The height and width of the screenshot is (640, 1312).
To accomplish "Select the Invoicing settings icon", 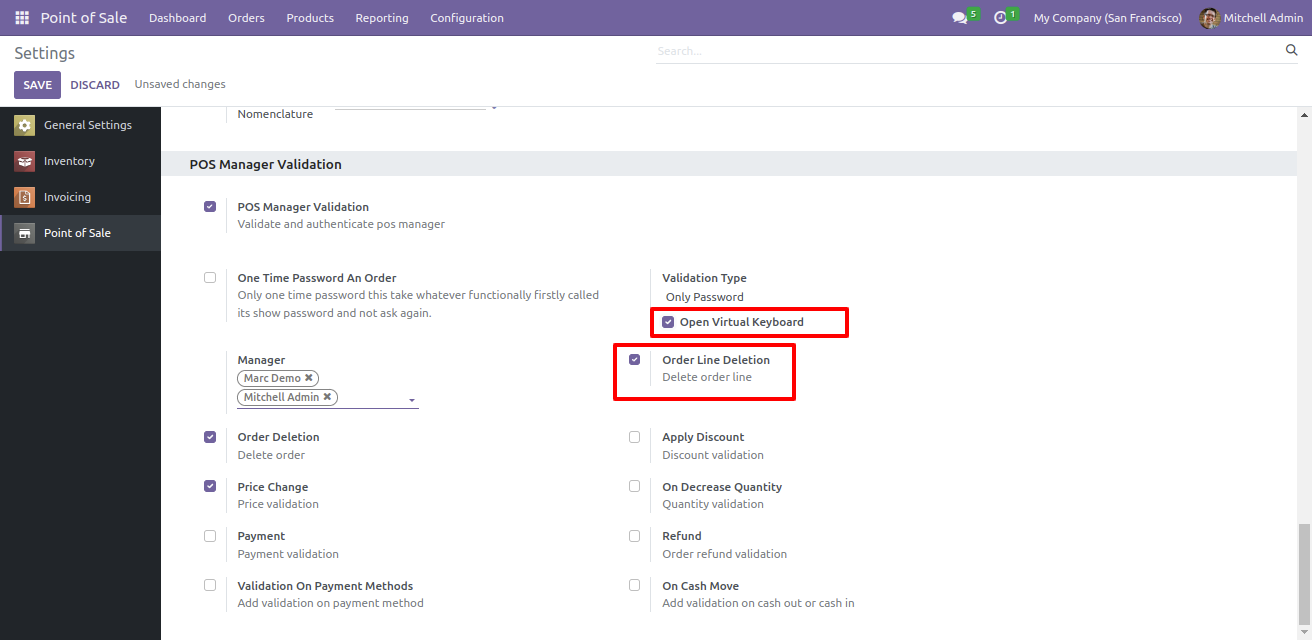I will [25, 197].
